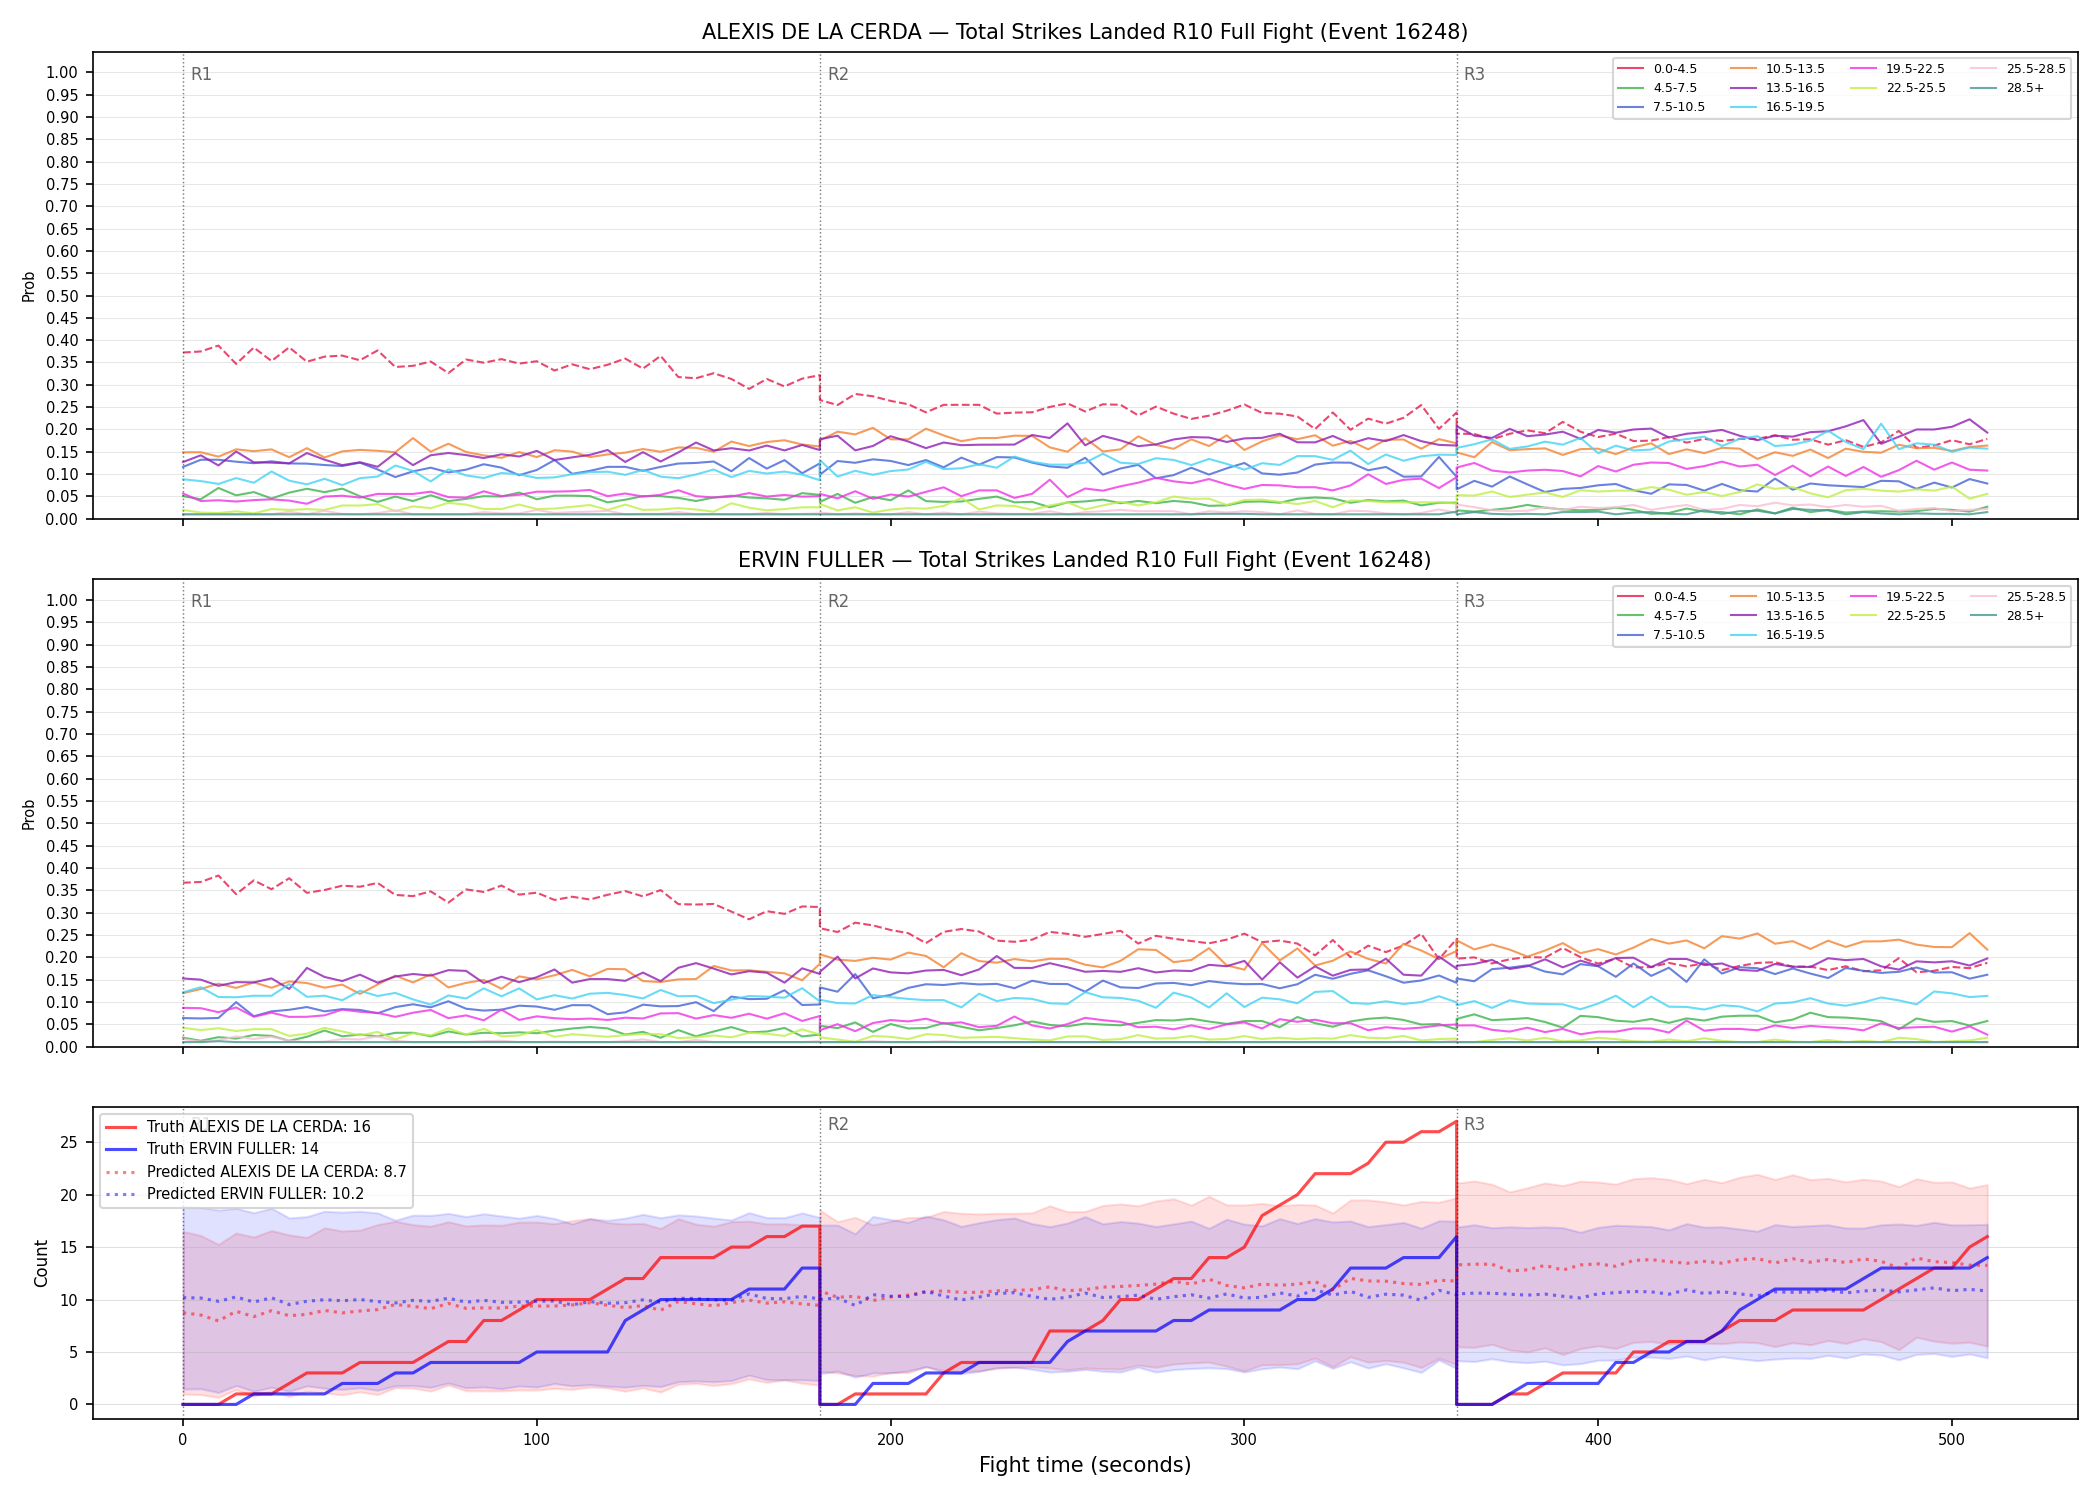Click the 25 tick on the Count axis
Screen dimensions: 2100x1500
click(70, 1142)
